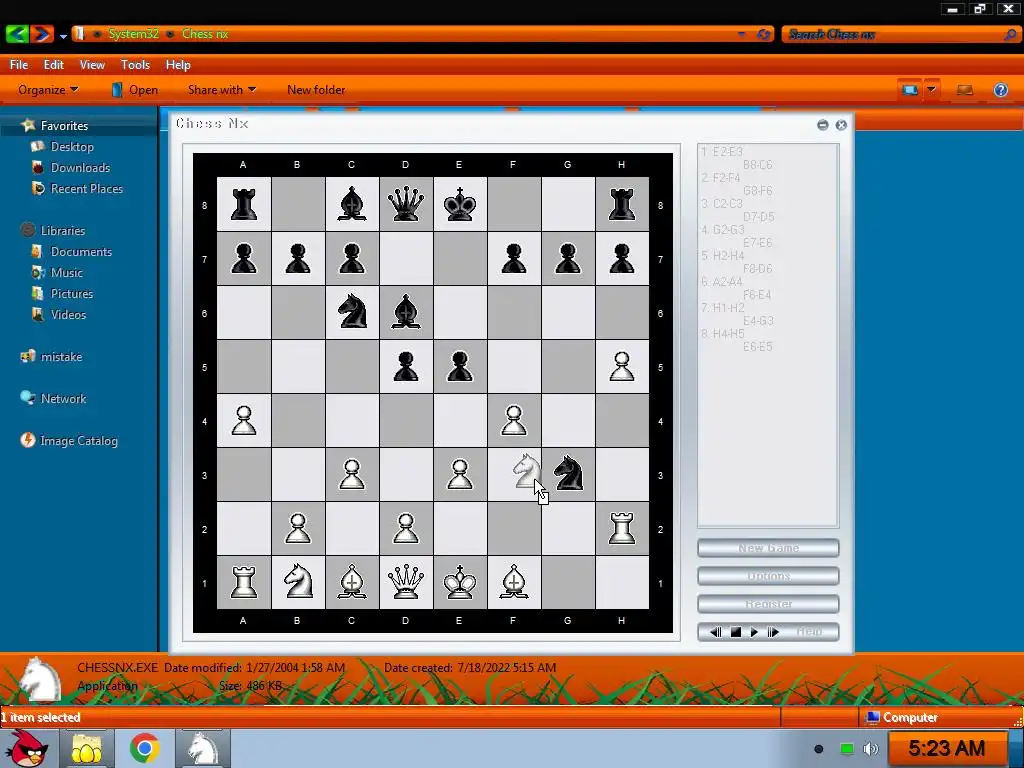Click the white queen on D1
1024x768 pixels.
(x=406, y=582)
